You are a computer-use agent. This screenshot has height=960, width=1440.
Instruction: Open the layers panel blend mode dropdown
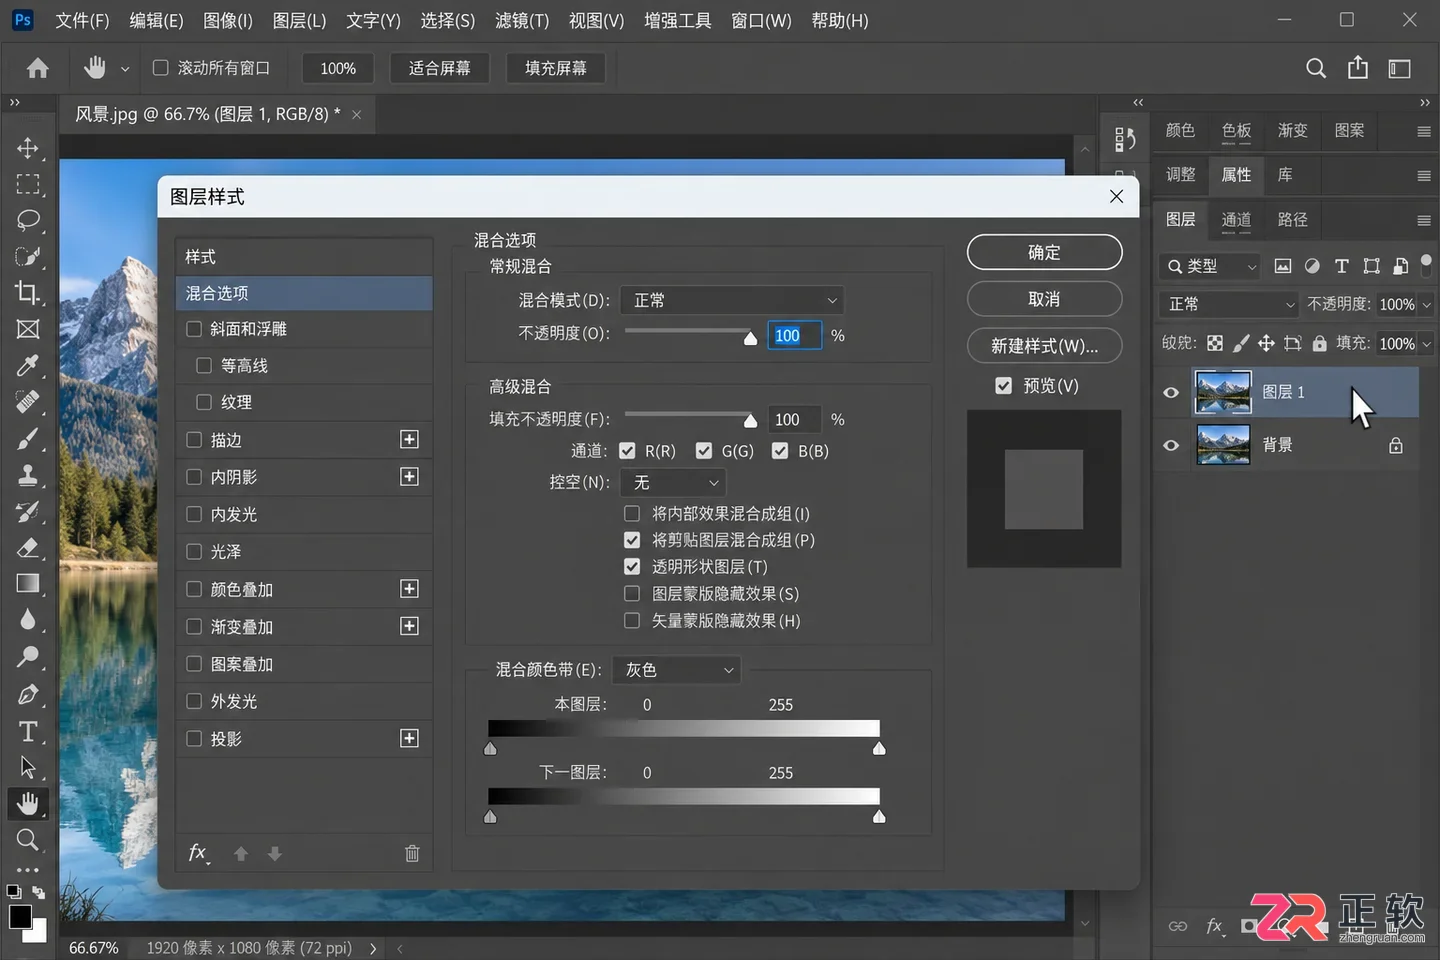pos(1230,304)
